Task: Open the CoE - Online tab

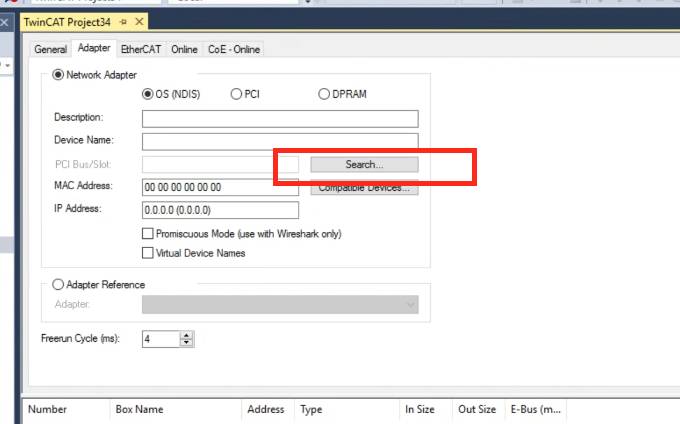Action: [x=234, y=49]
